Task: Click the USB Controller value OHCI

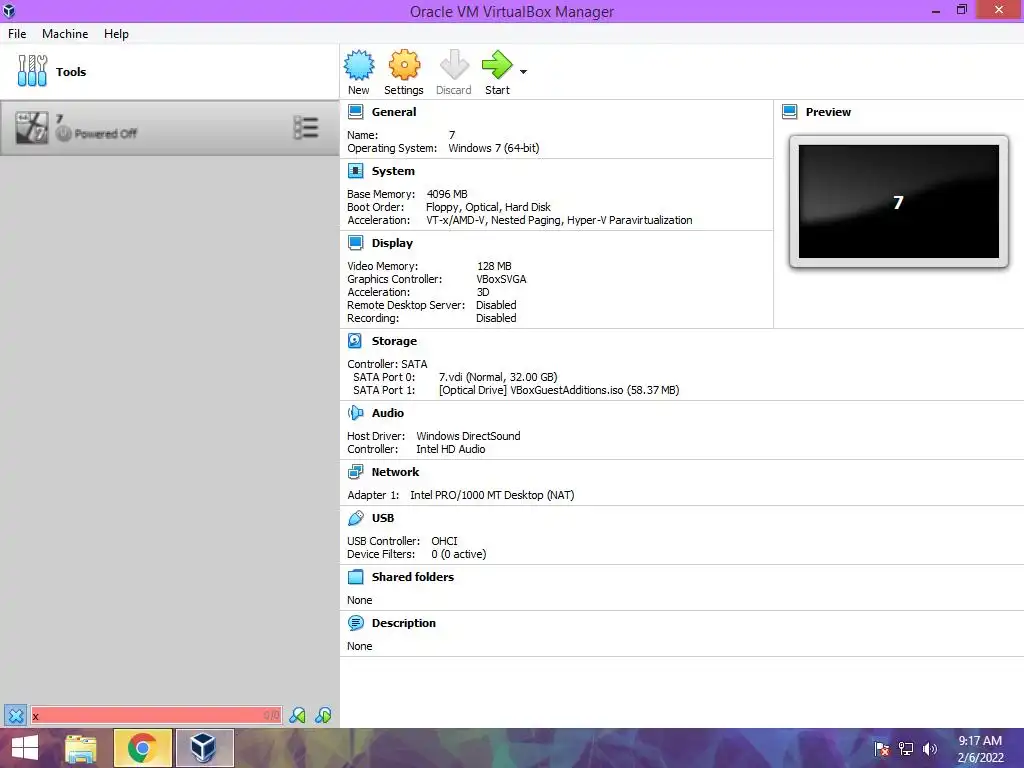Action: tap(444, 541)
